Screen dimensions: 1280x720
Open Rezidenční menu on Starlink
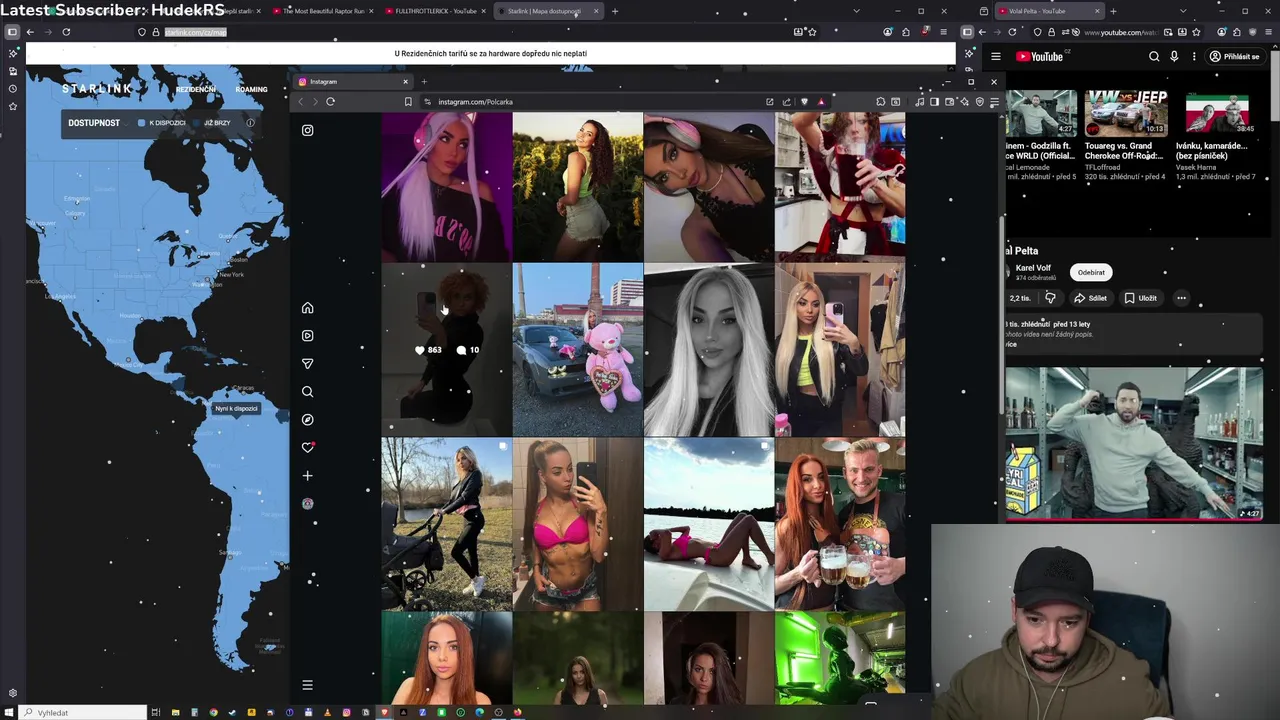(x=196, y=89)
